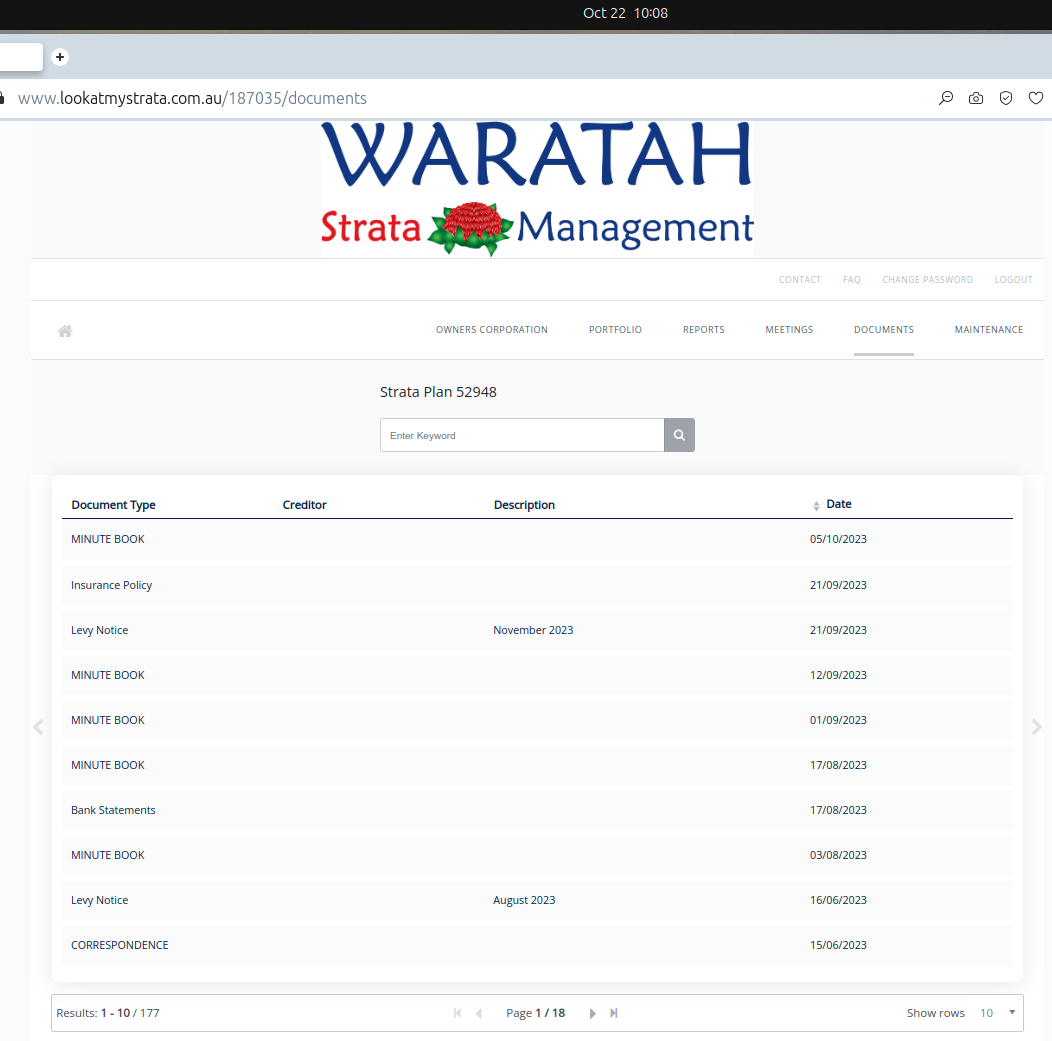Open a new browser tab with plus button
This screenshot has width=1052, height=1041.
click(x=60, y=57)
